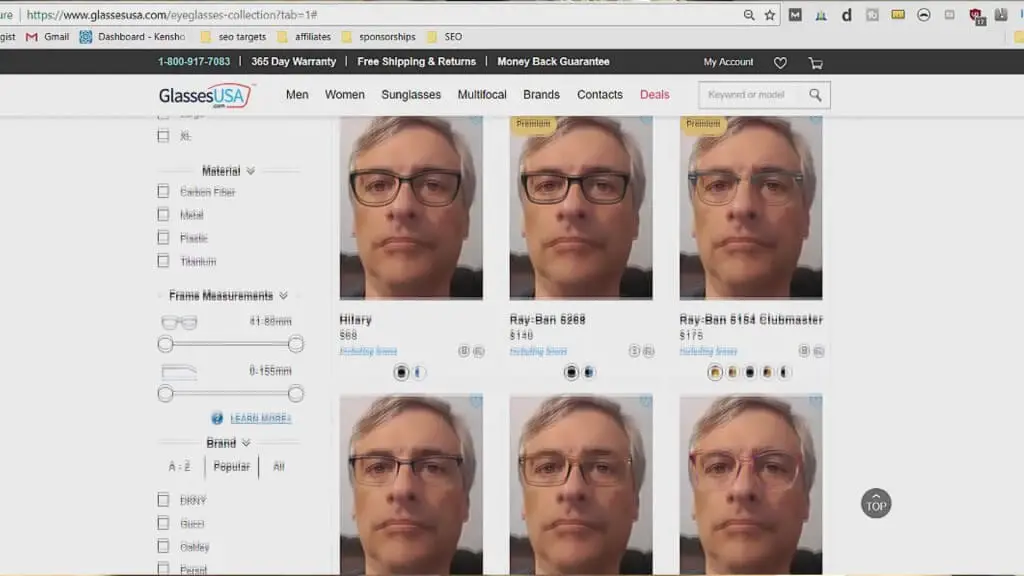Click lens width glasses icon
Viewport: 1024px width, 576px height.
pyautogui.click(x=179, y=322)
